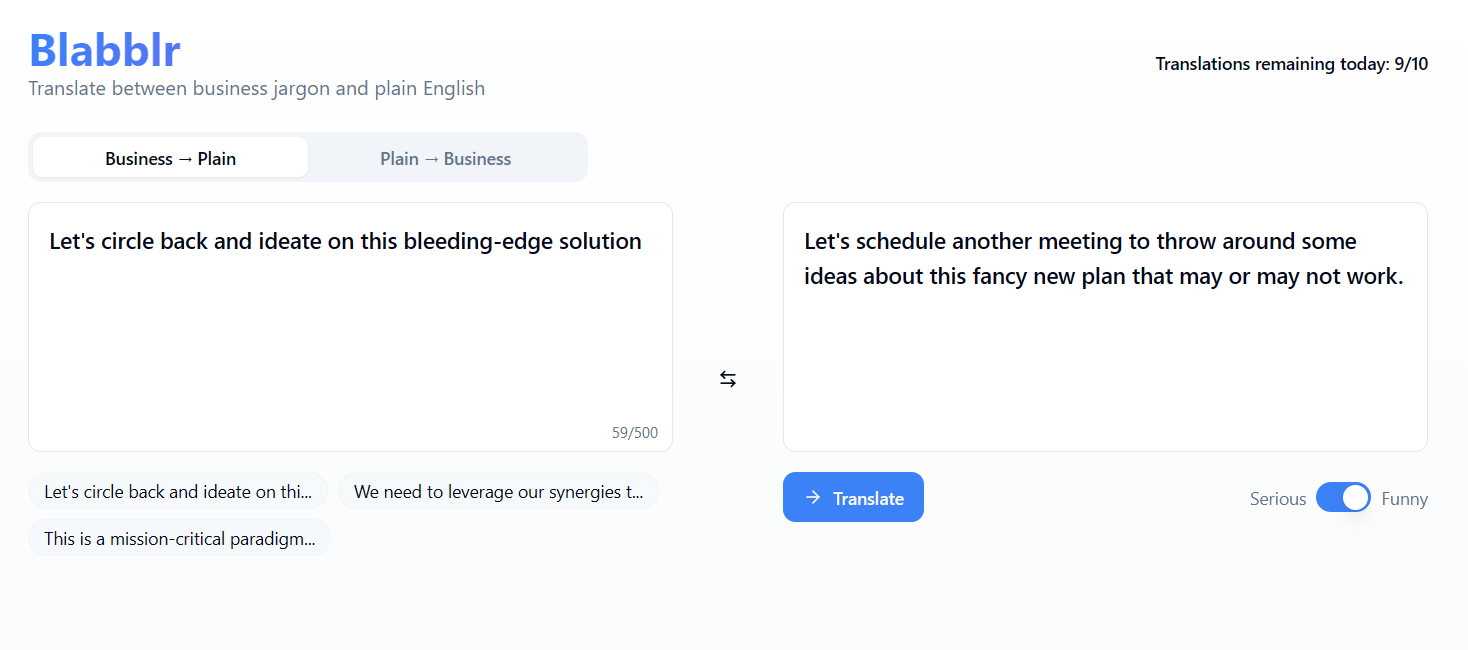
Task: Select the "Funny" tone label
Action: click(1404, 499)
